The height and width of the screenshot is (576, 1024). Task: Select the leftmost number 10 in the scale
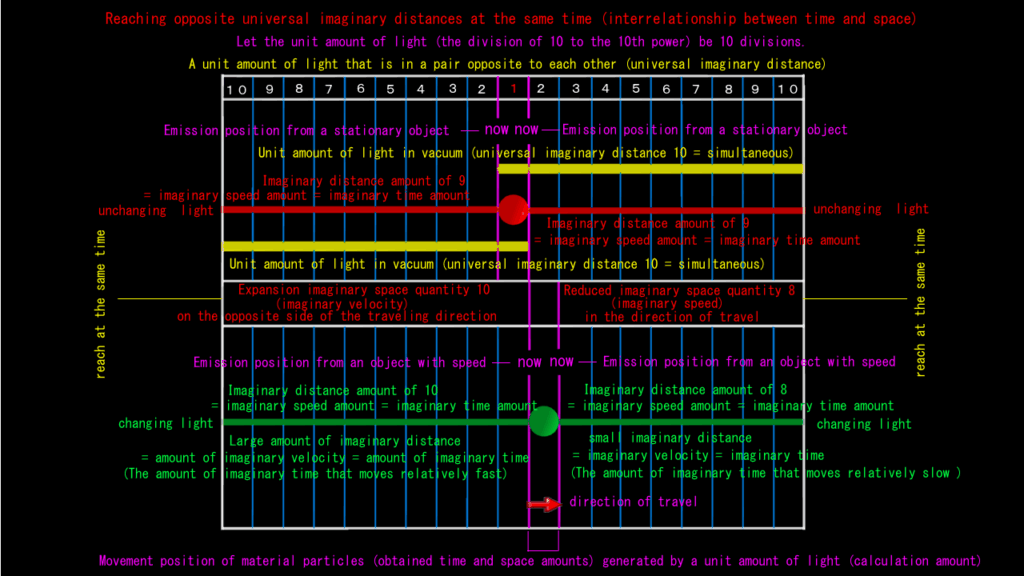click(x=237, y=89)
